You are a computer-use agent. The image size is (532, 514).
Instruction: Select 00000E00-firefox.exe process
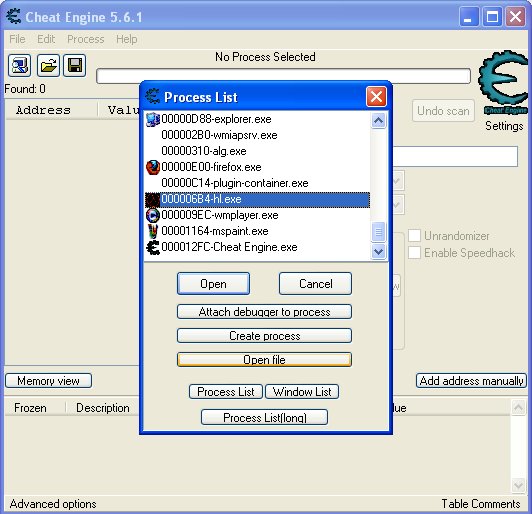[257, 167]
